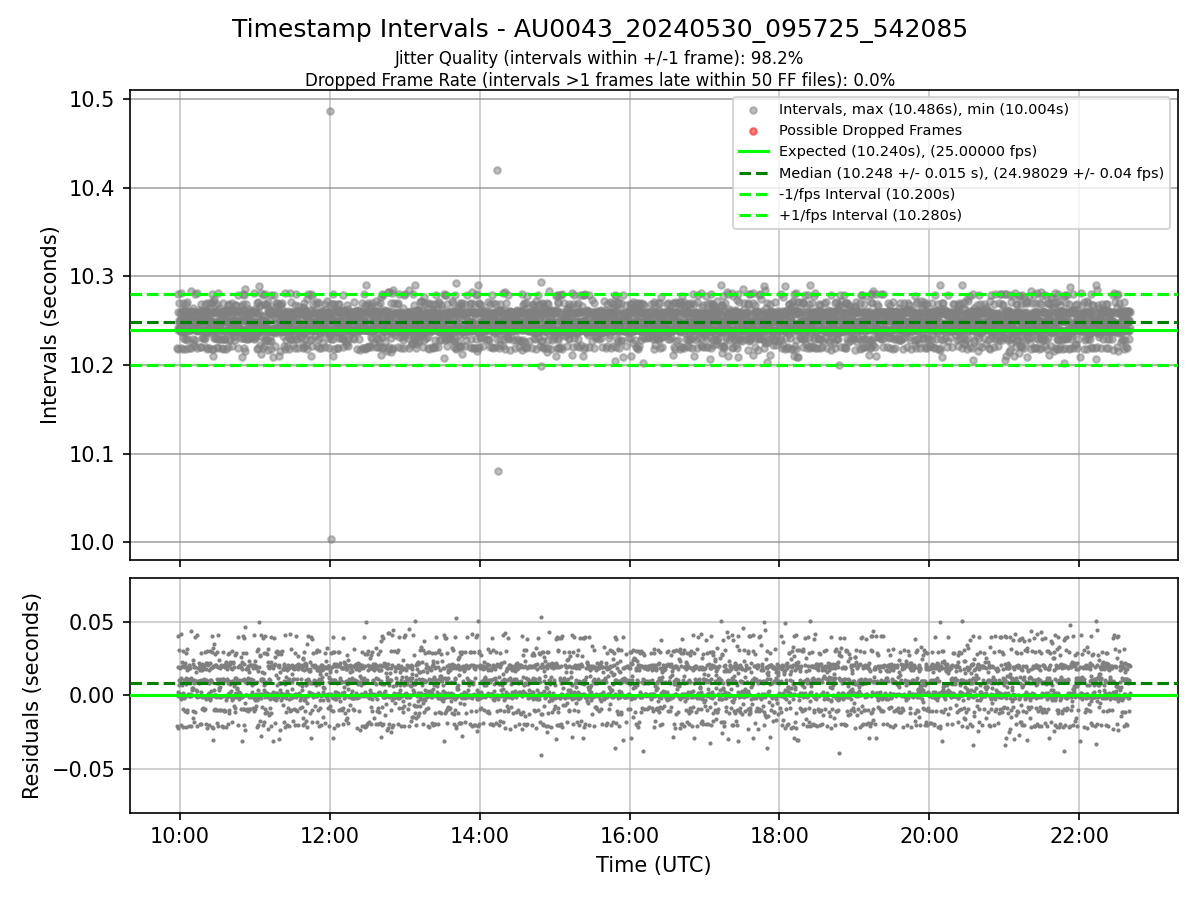
Task: Click legend entry '+1/fps Interval (10.280s)'
Action: click(x=870, y=214)
